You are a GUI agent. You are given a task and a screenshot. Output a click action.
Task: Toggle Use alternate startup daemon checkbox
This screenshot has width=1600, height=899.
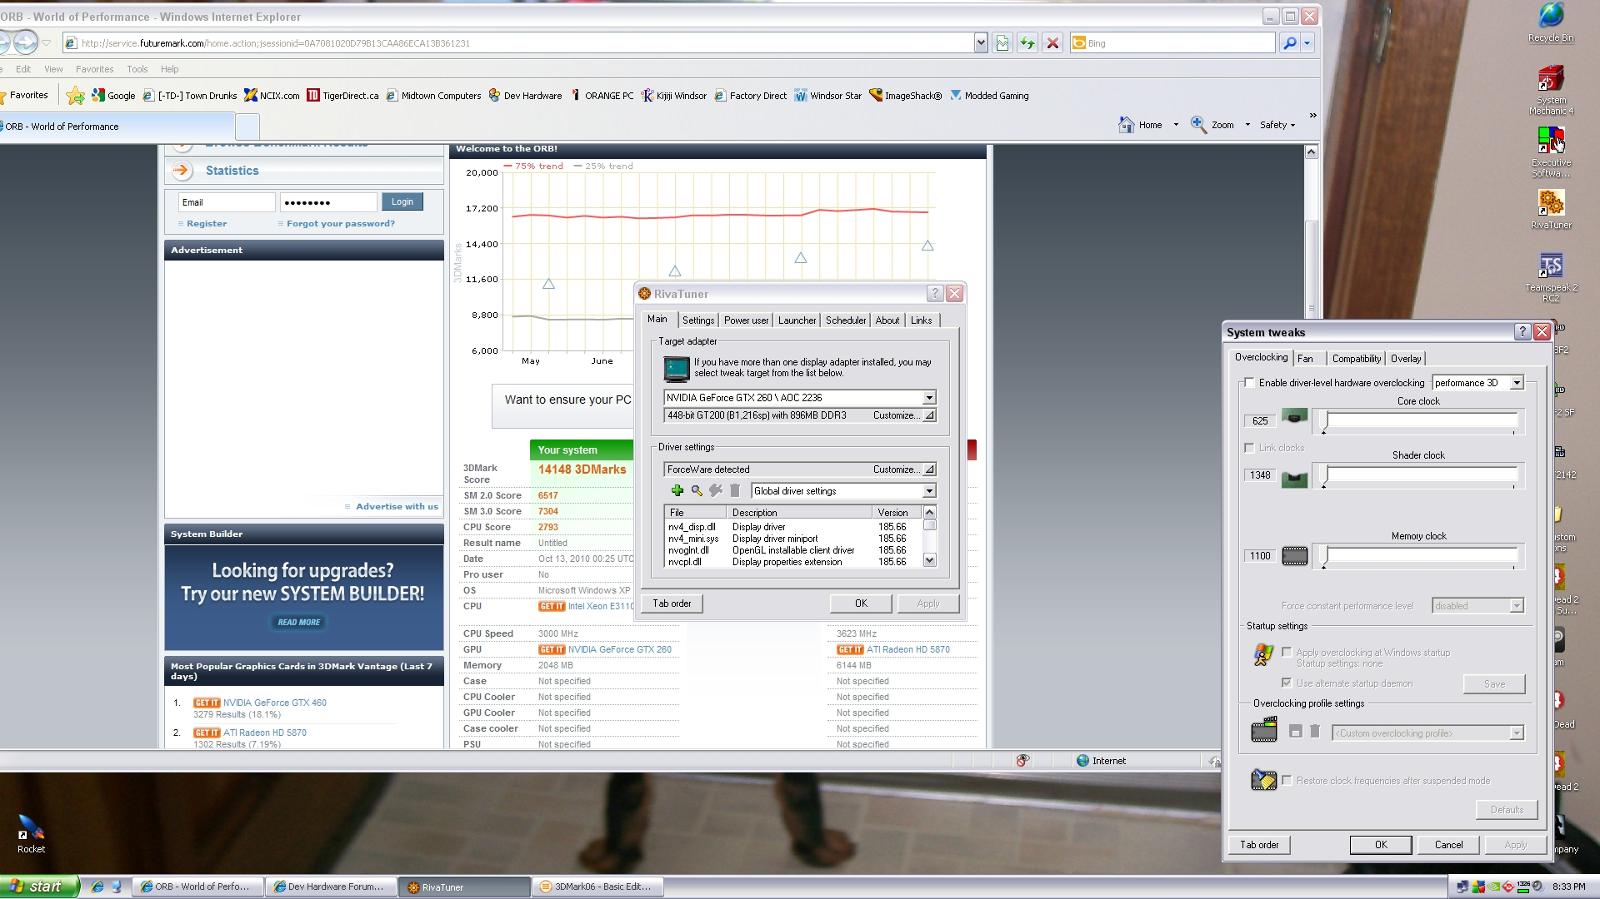[x=1287, y=683]
